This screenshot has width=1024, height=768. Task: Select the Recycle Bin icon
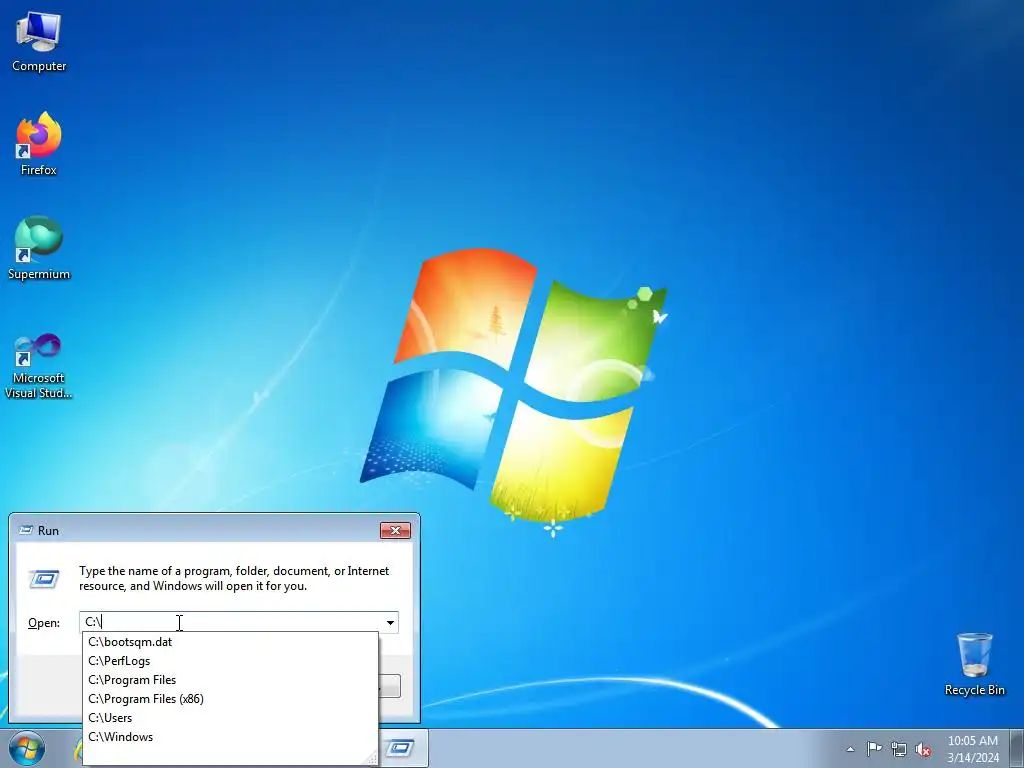coord(974,664)
